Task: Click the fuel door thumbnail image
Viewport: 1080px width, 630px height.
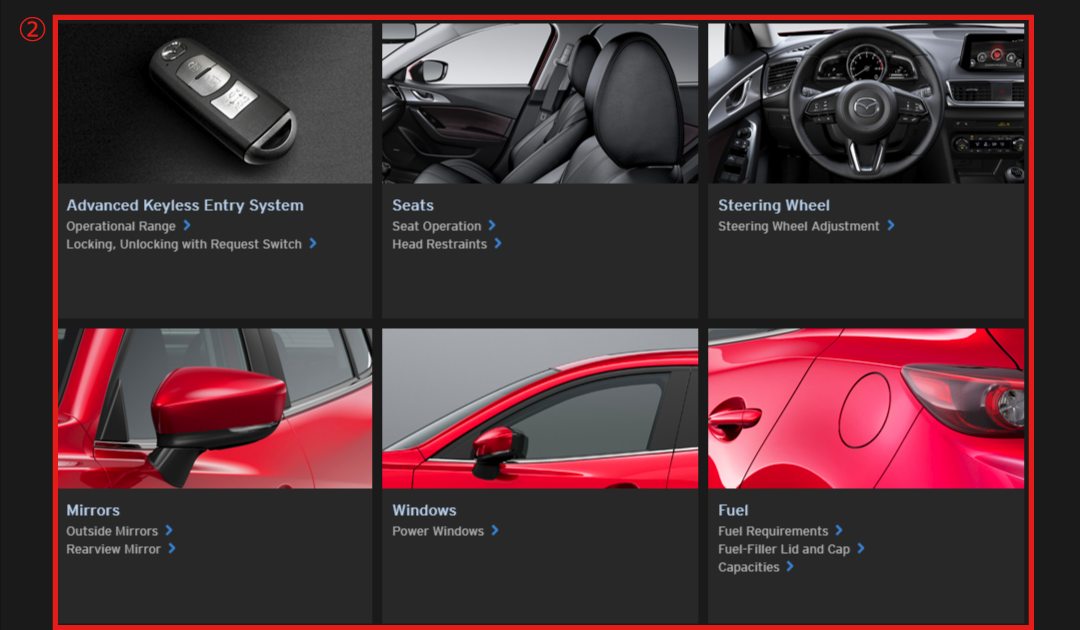Action: pos(866,408)
